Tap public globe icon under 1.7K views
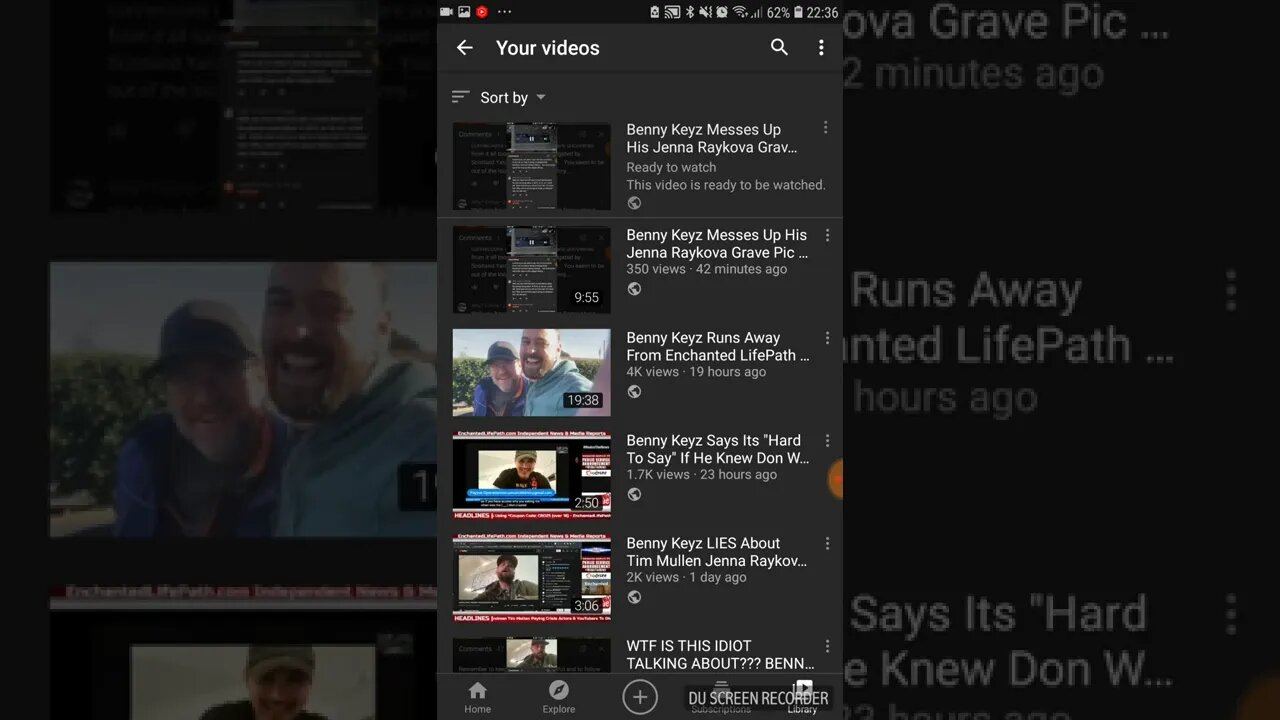 pos(634,495)
